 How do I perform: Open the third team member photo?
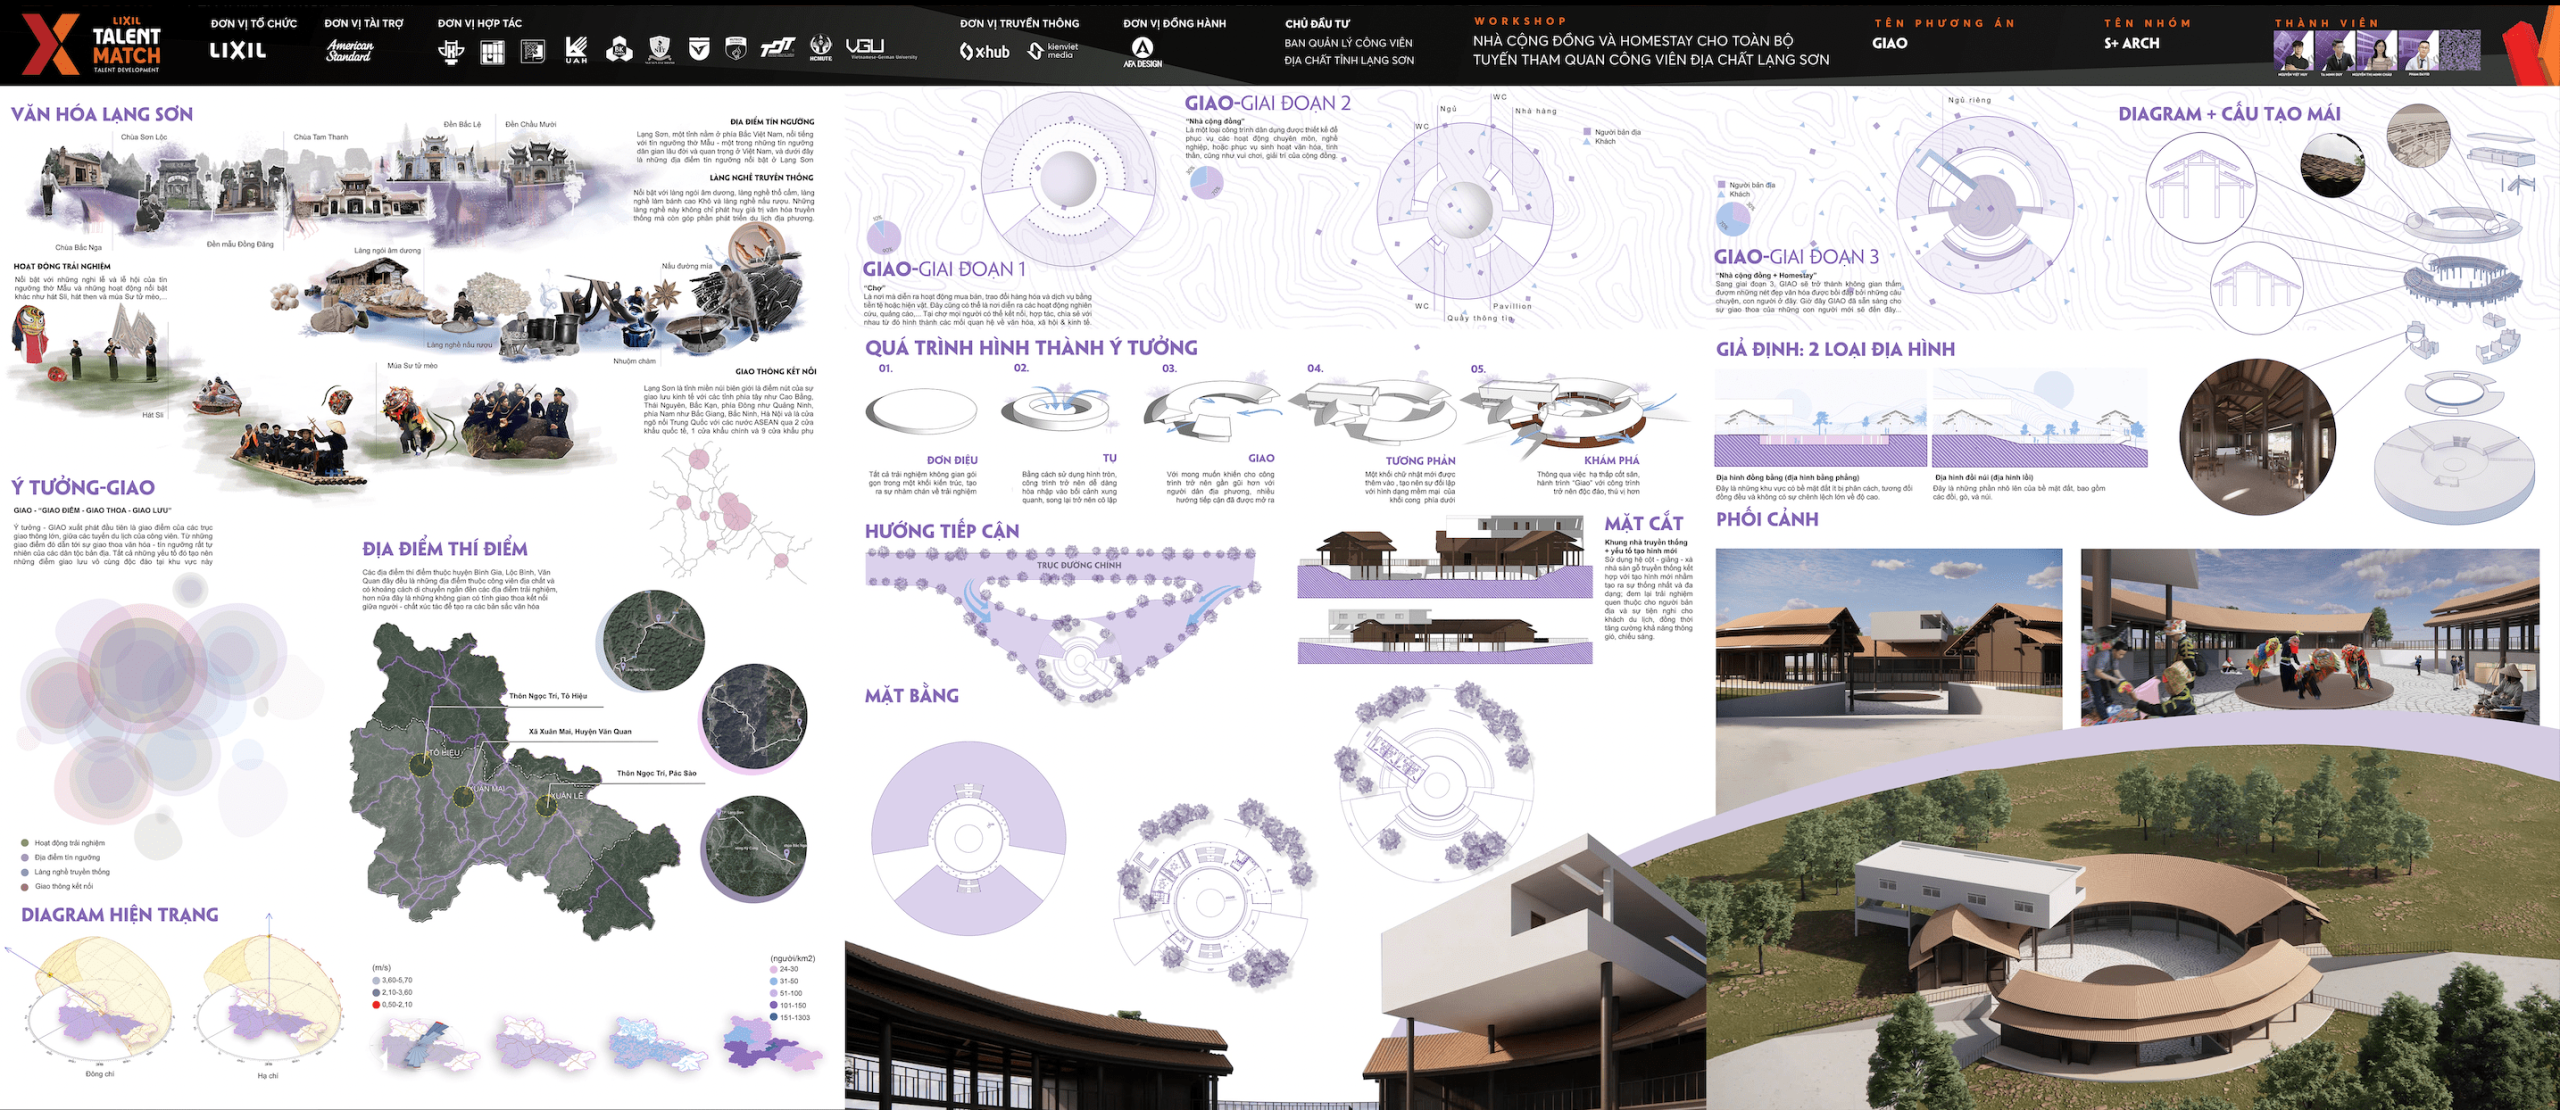[x=2377, y=51]
